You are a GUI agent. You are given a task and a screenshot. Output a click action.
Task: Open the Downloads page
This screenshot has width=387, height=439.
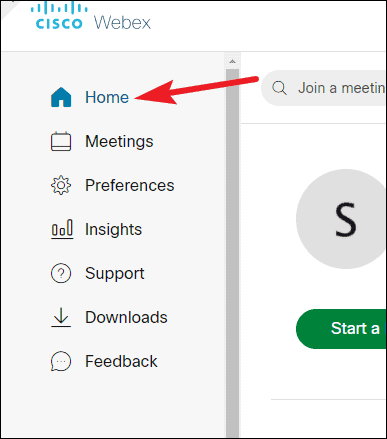click(126, 317)
